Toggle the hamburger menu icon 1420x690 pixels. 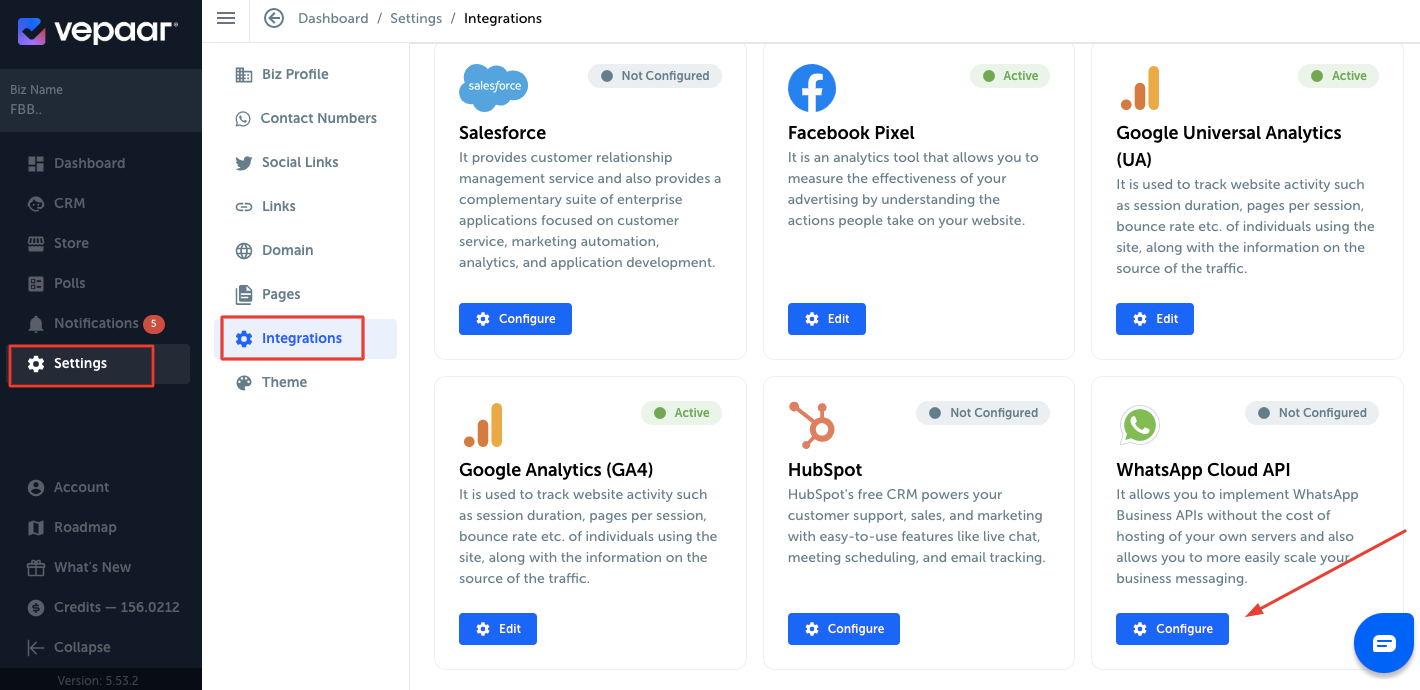point(226,18)
